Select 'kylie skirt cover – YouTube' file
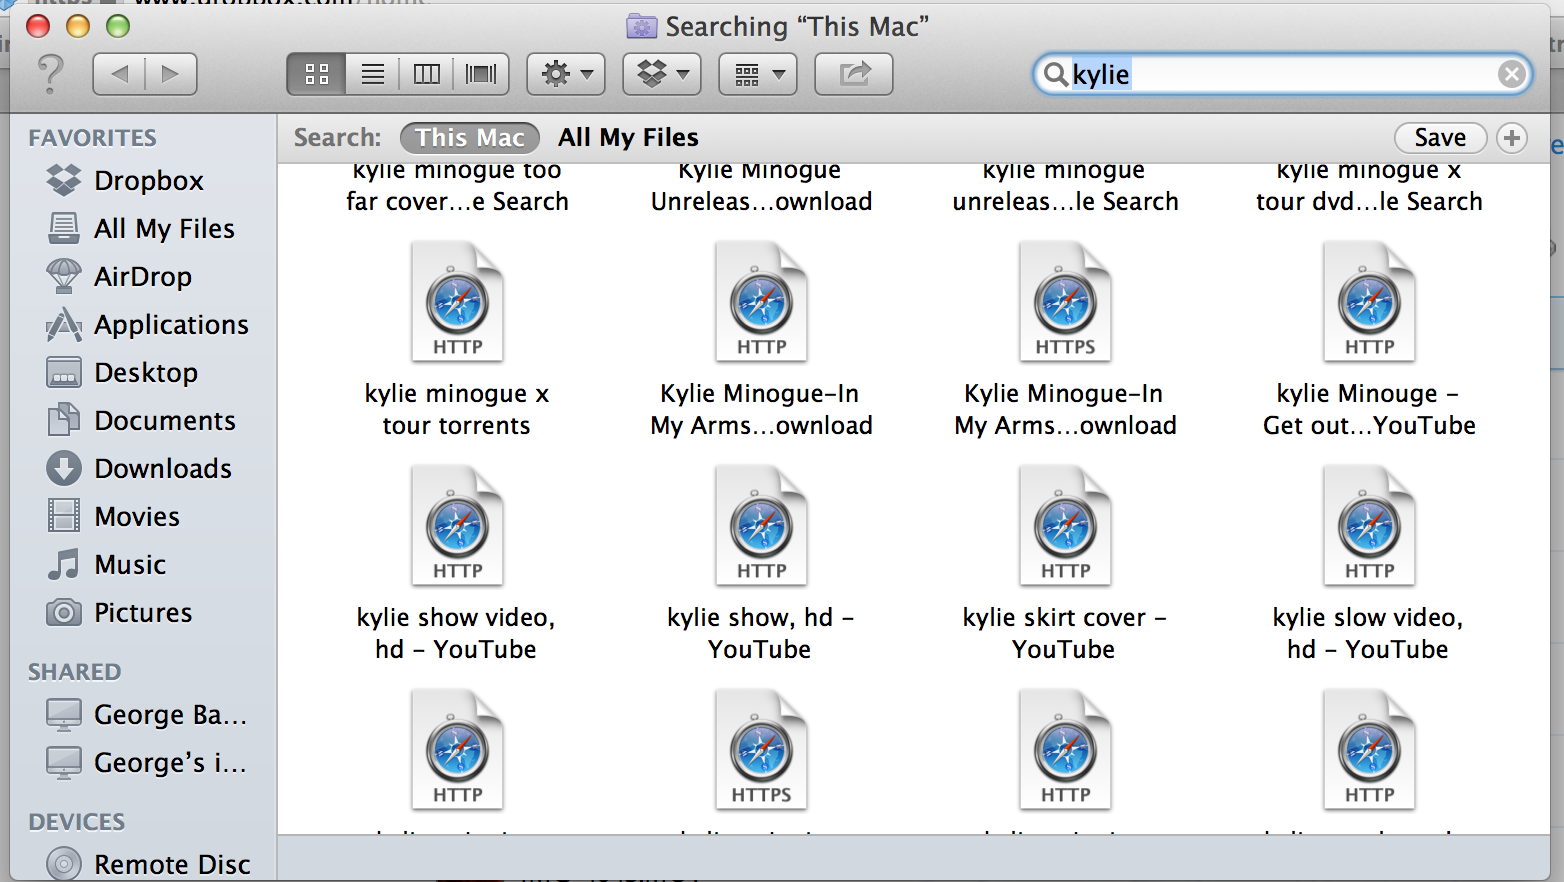This screenshot has height=882, width=1564. point(1065,564)
